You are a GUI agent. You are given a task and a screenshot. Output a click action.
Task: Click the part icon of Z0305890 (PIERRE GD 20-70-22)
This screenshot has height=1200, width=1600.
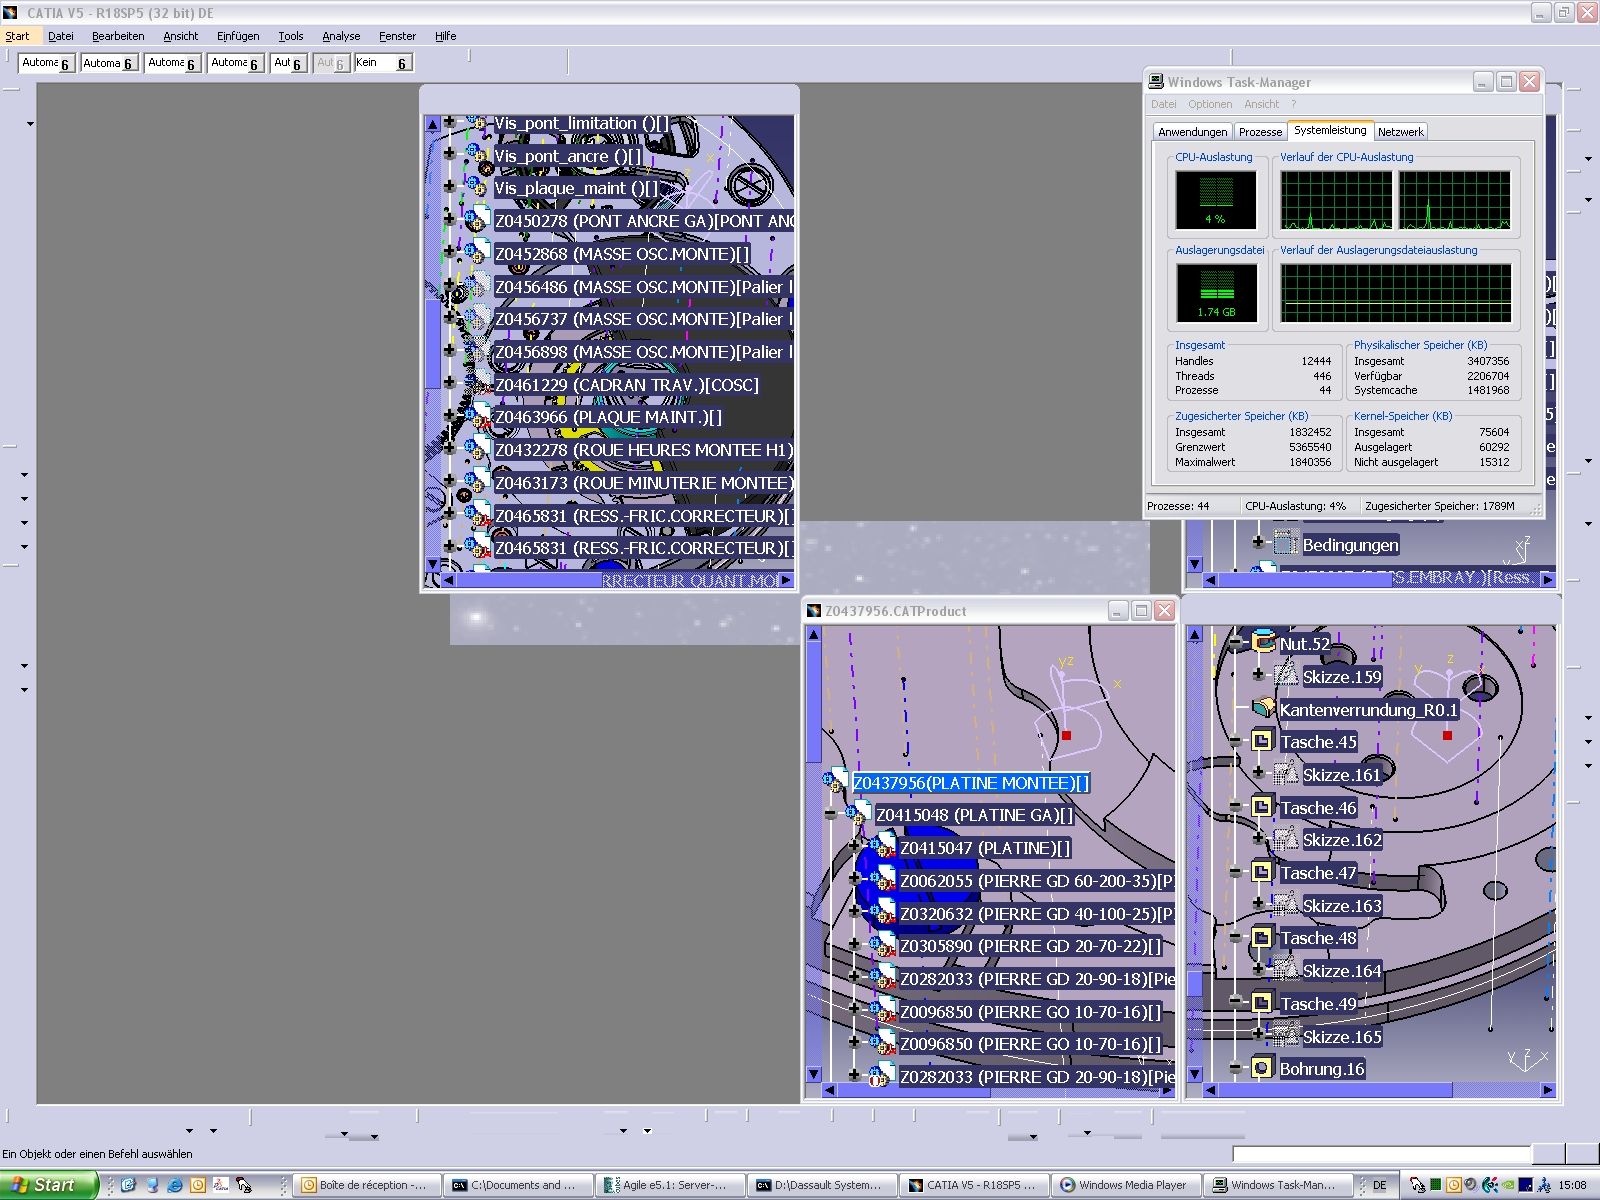[x=883, y=945]
